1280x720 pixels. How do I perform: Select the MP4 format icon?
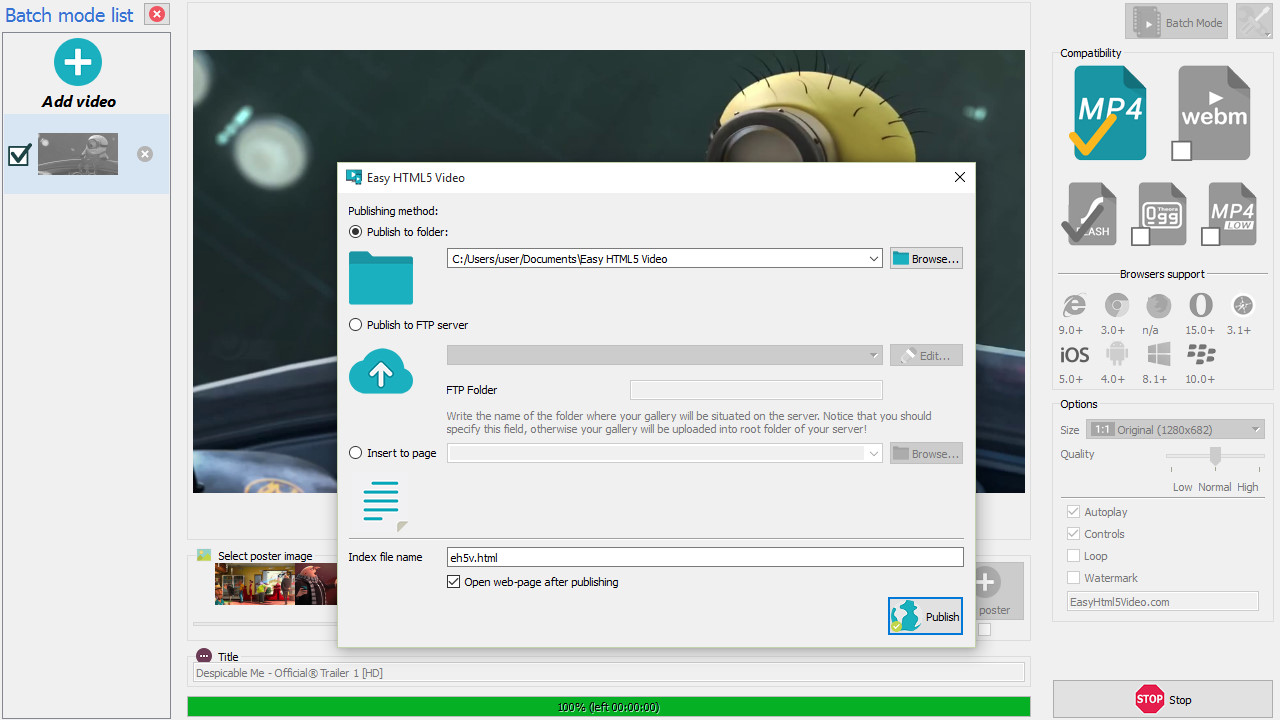coord(1110,112)
